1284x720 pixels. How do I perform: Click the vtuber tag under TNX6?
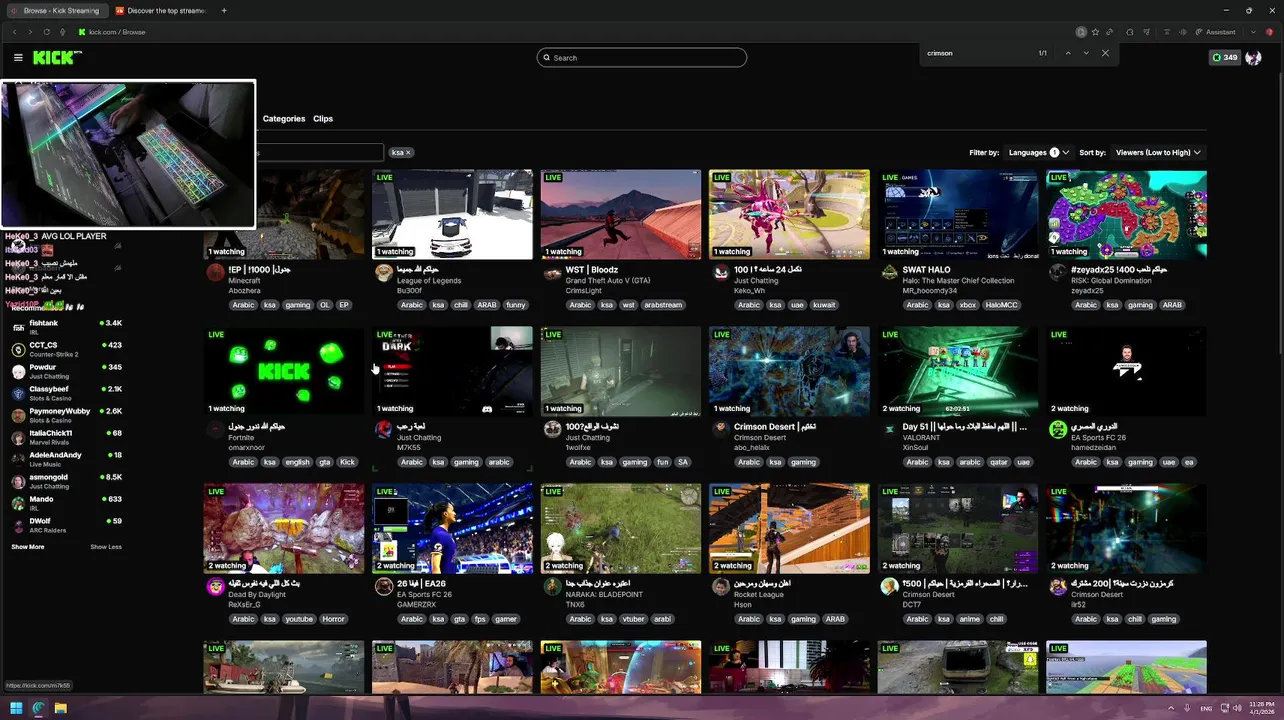pyautogui.click(x=634, y=619)
